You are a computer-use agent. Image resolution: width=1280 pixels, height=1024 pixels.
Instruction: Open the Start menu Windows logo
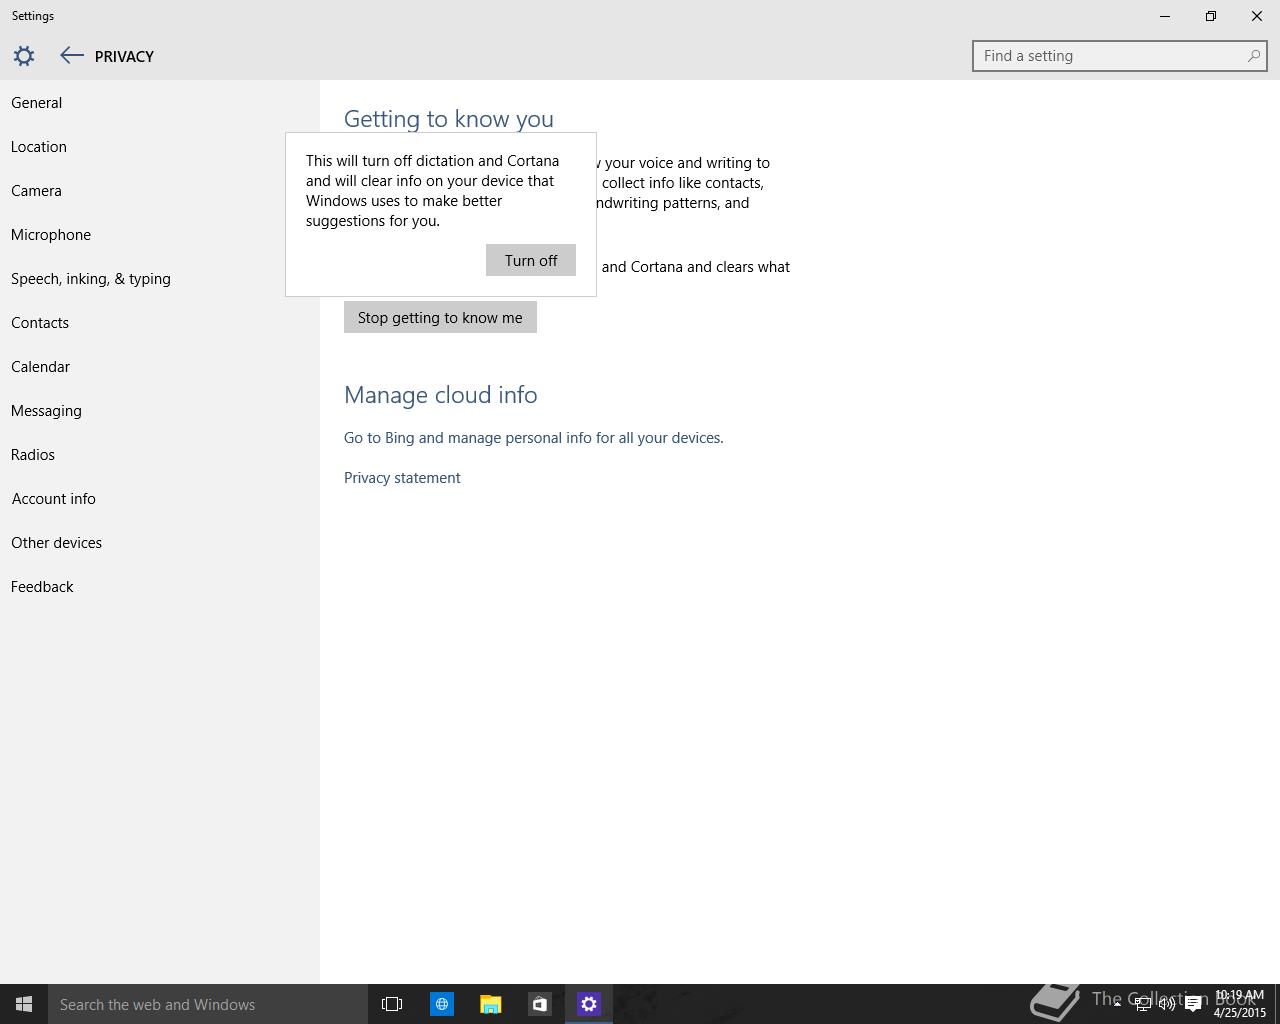coord(24,1004)
